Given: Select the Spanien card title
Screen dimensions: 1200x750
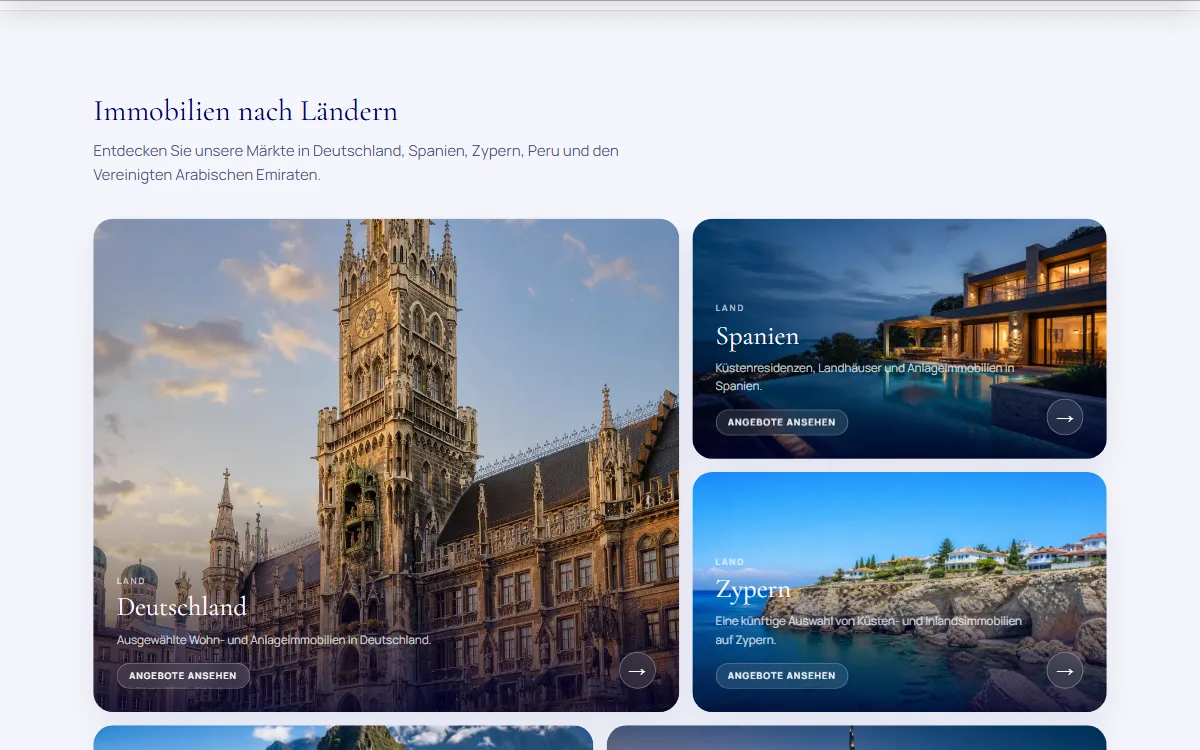Looking at the screenshot, I should (x=757, y=336).
